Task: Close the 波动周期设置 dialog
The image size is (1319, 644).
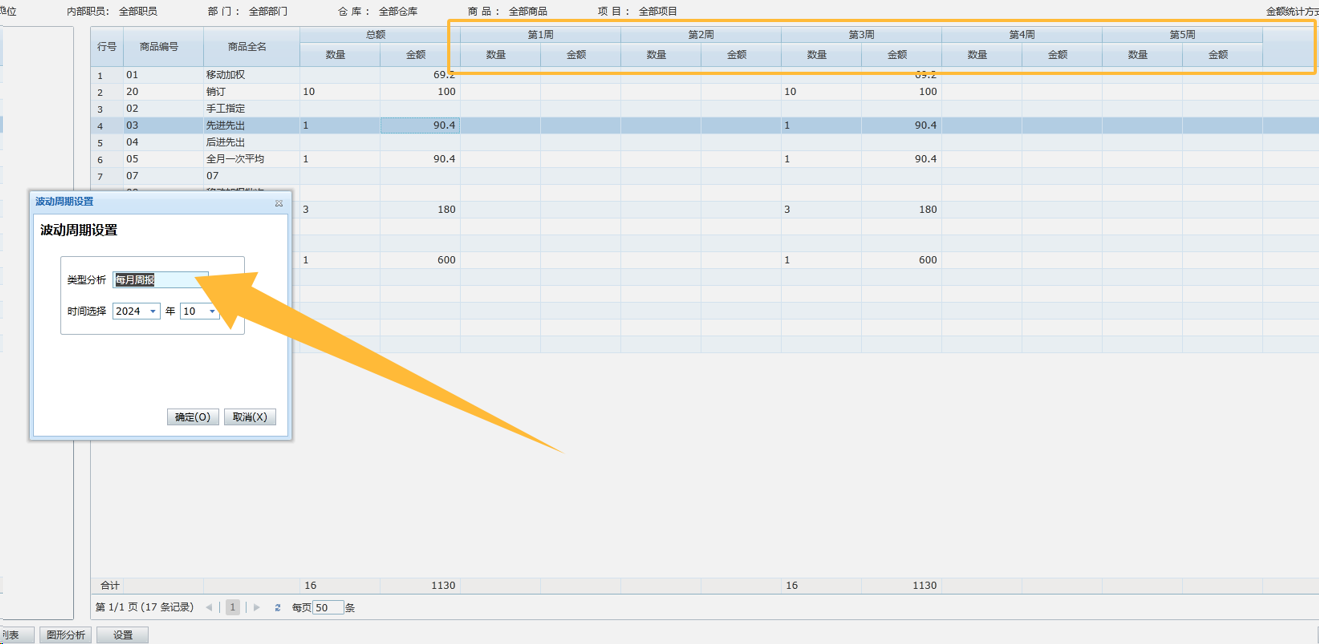Action: pyautogui.click(x=279, y=203)
